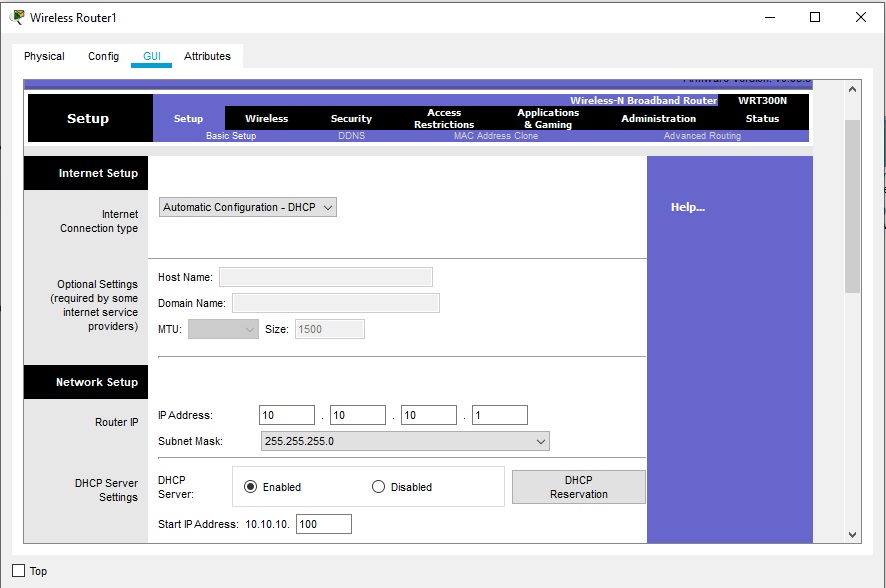Click the Domain Name input field
Screen dimensions: 886x588
(x=336, y=303)
